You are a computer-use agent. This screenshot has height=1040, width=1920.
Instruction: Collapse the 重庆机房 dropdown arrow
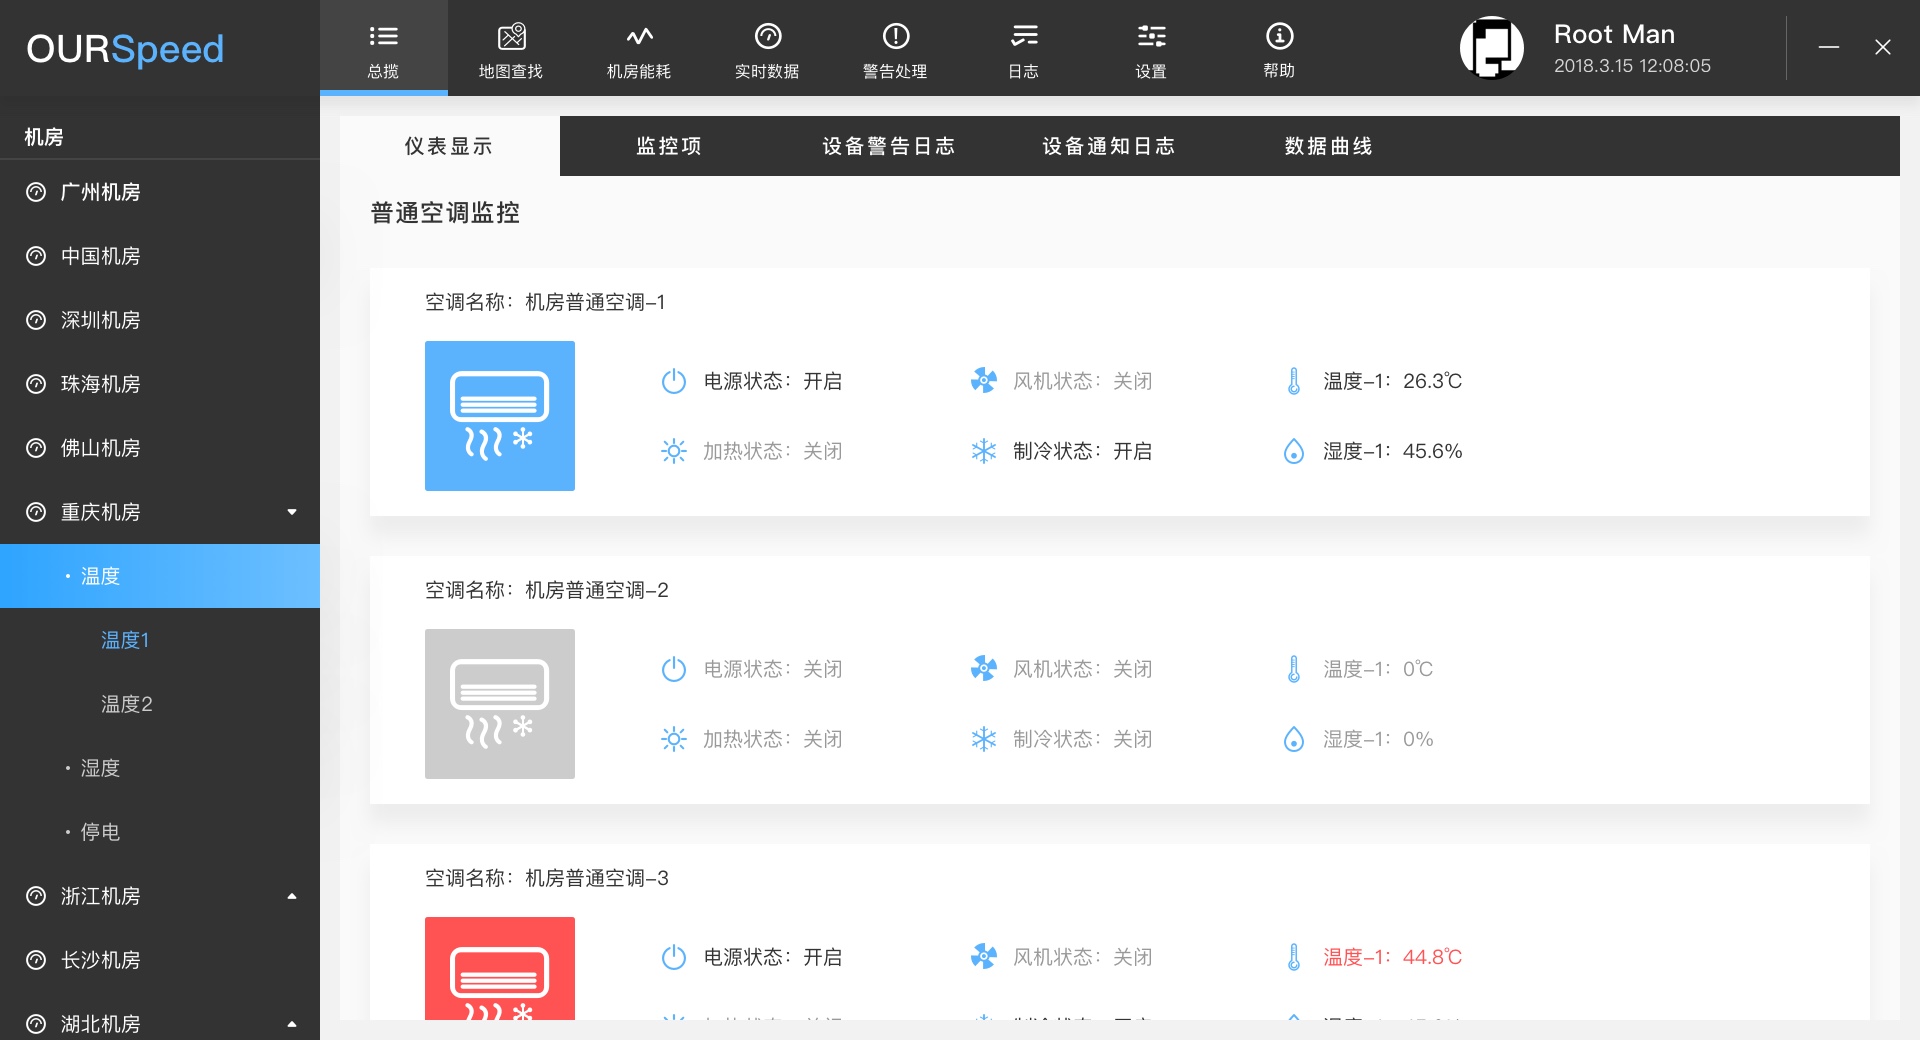click(292, 512)
